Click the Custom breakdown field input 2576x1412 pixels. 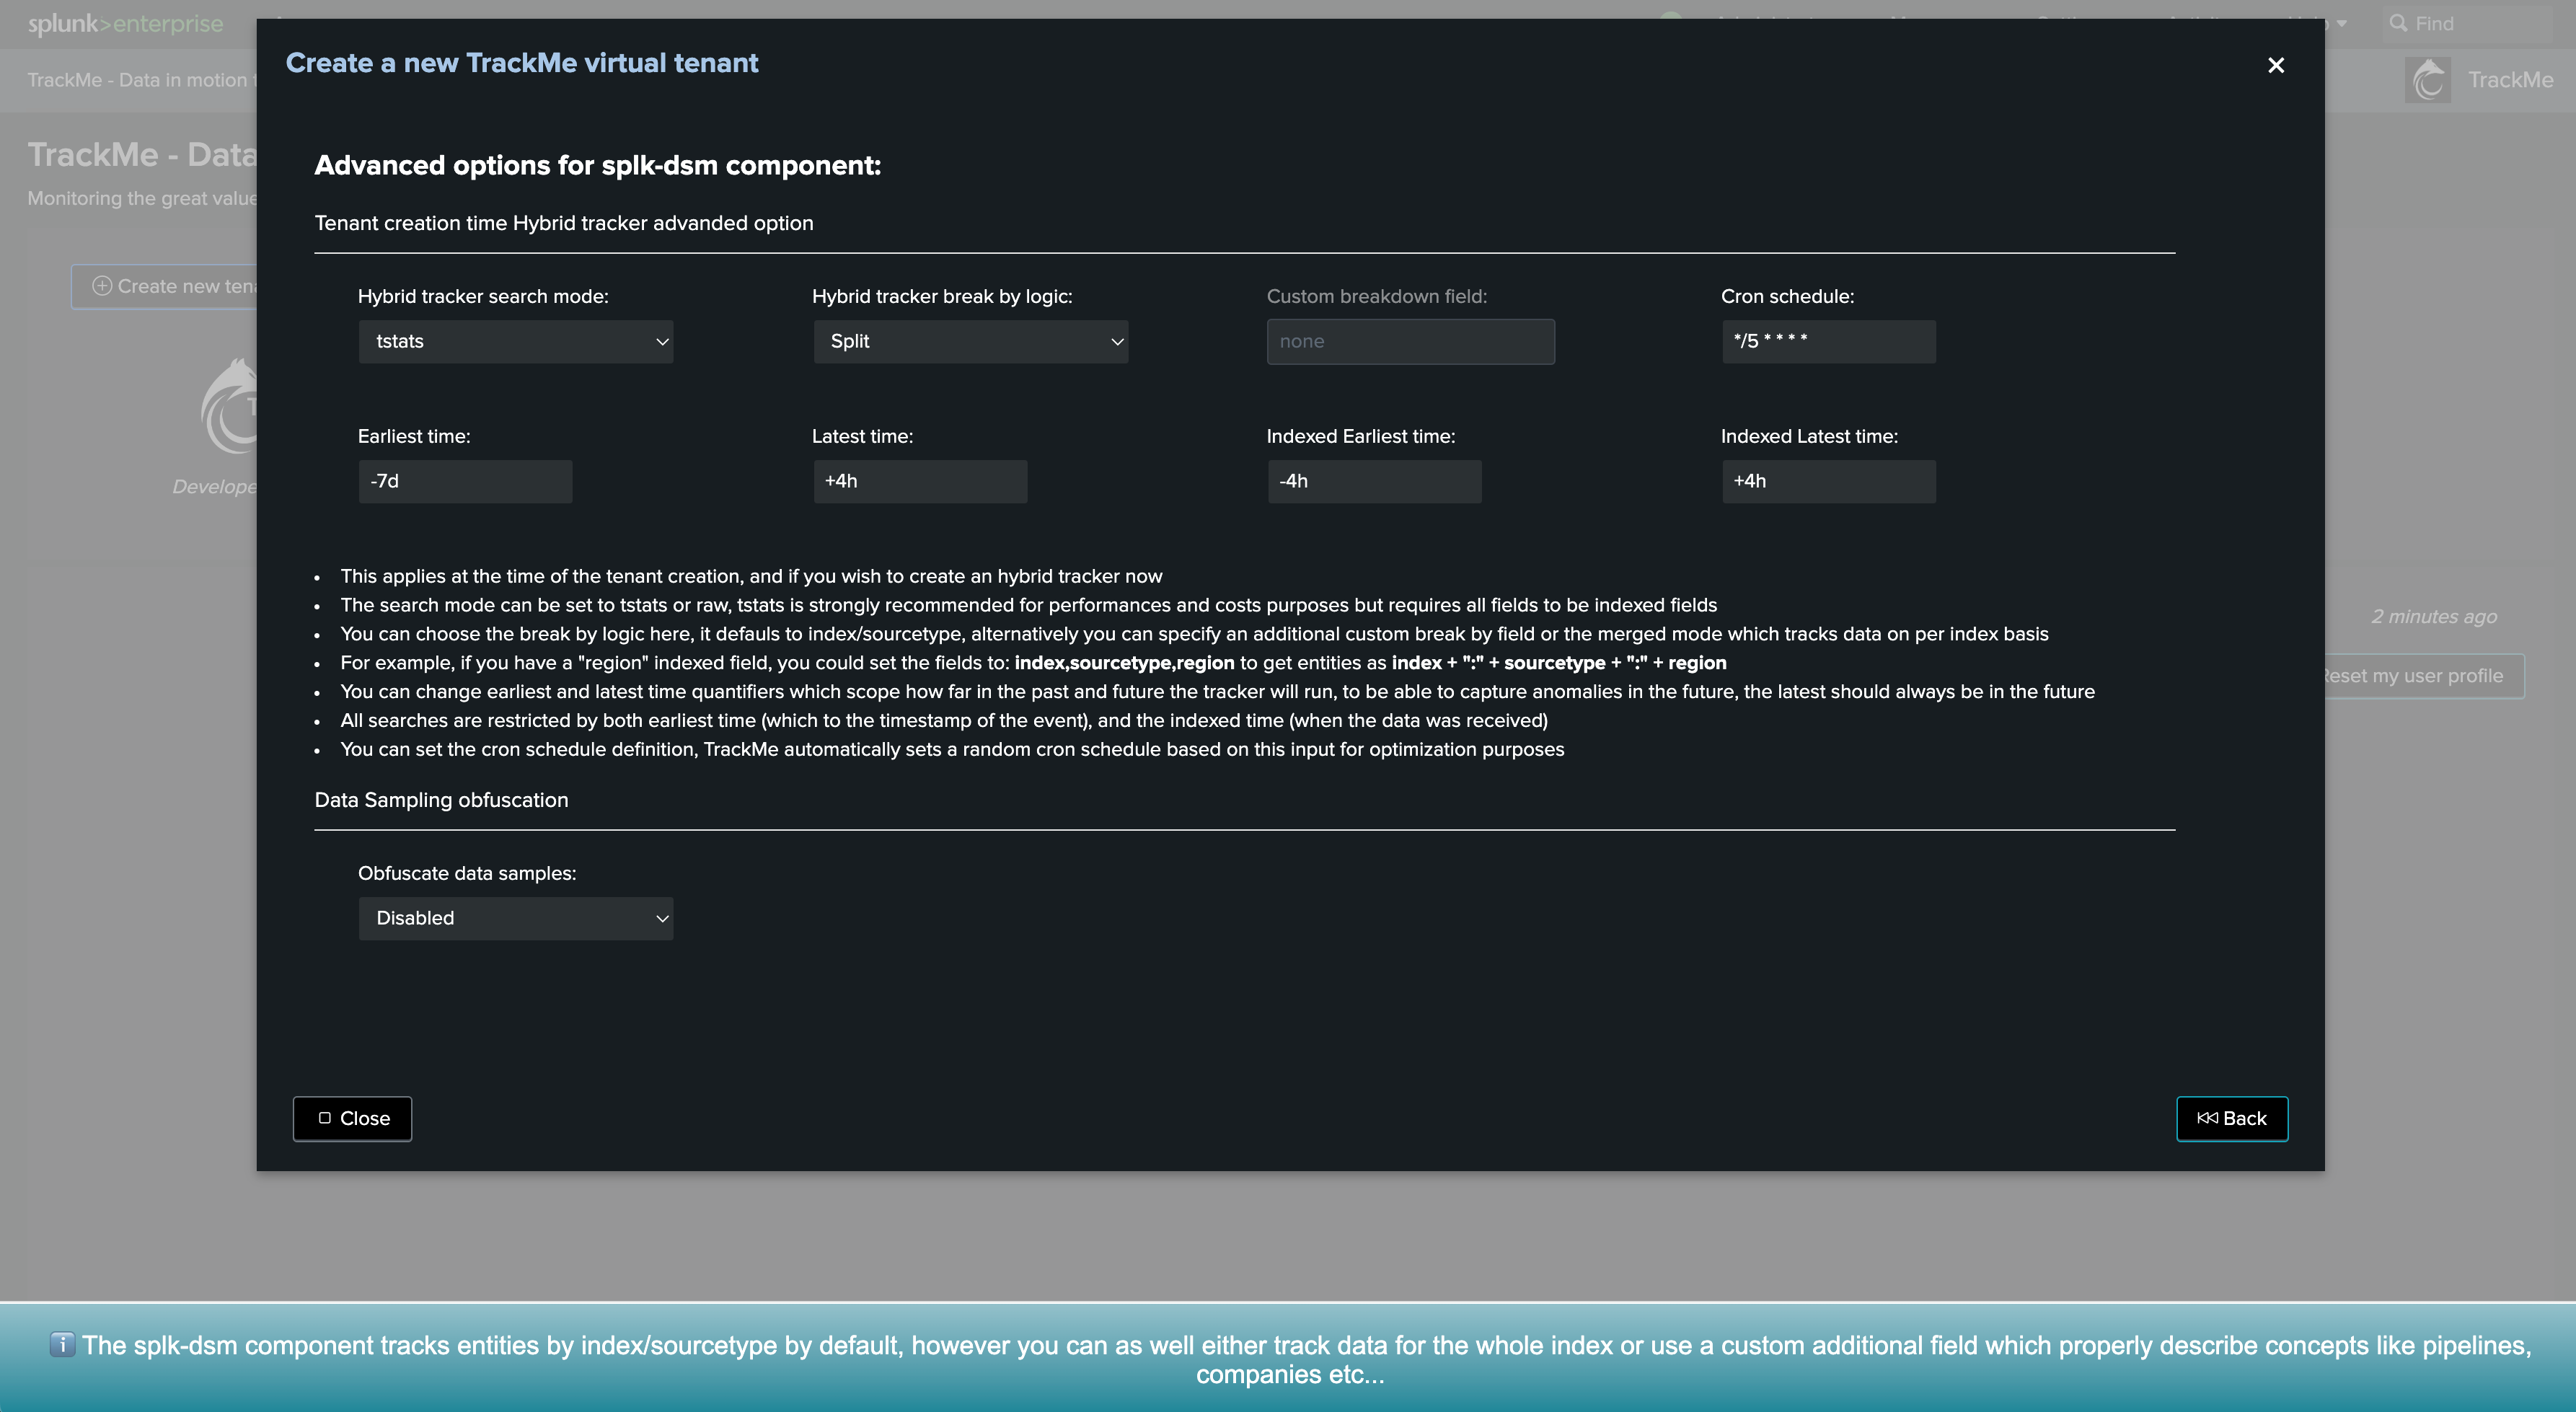(x=1410, y=342)
